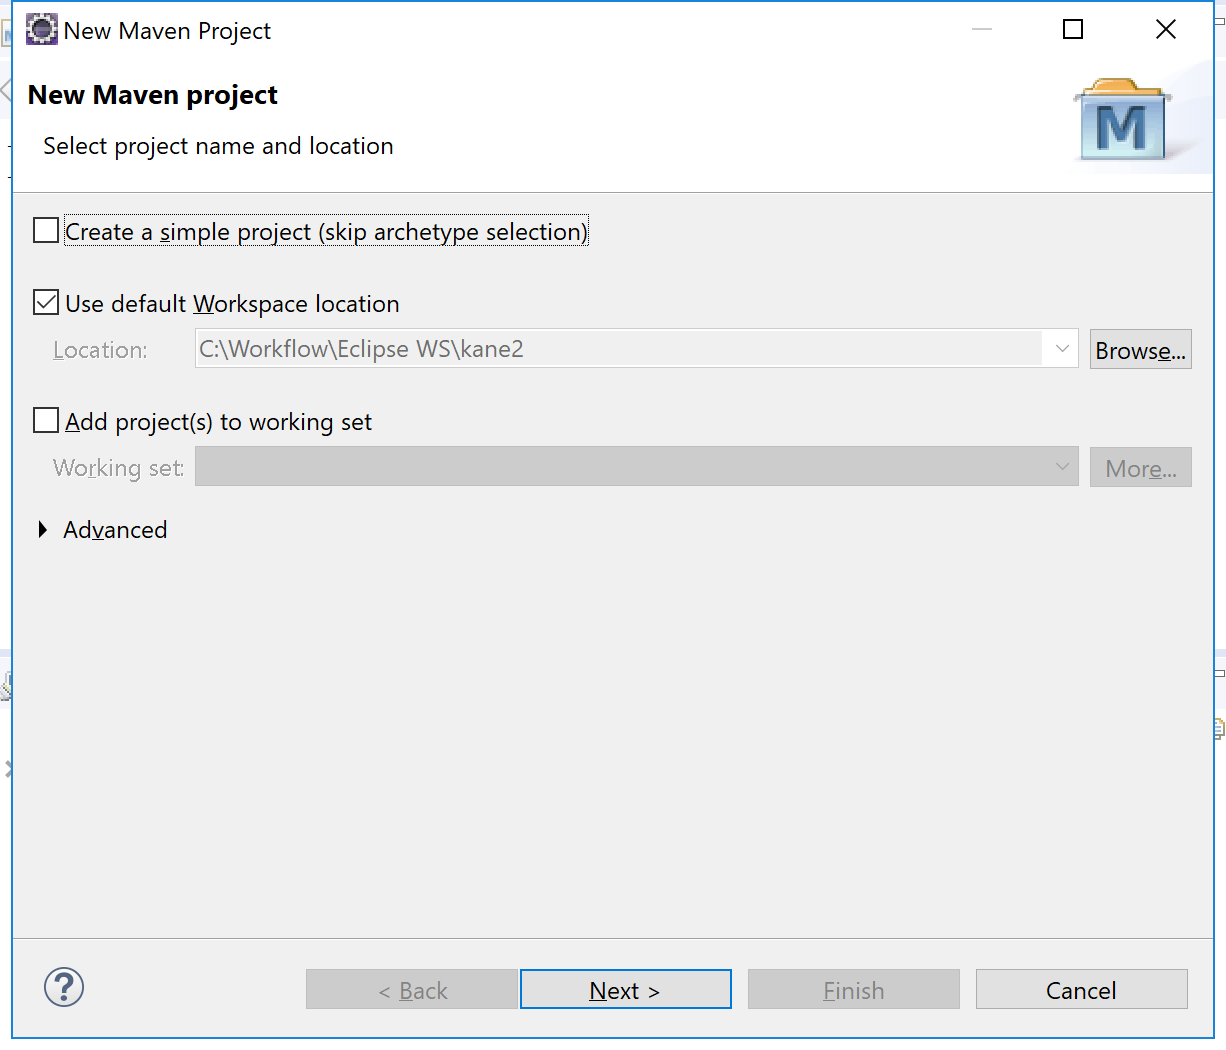Tick Add project(s) to working set

pyautogui.click(x=46, y=420)
